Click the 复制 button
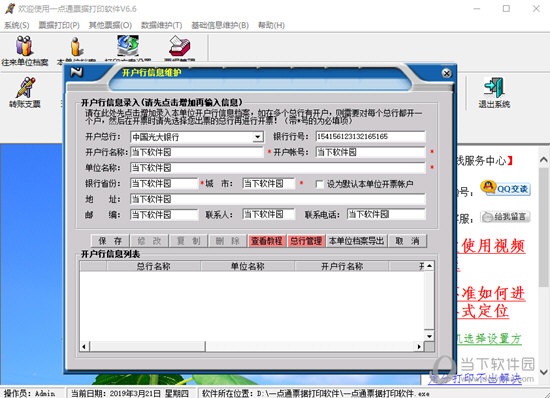Image resolution: width=550 pixels, height=398 pixels. pos(188,241)
